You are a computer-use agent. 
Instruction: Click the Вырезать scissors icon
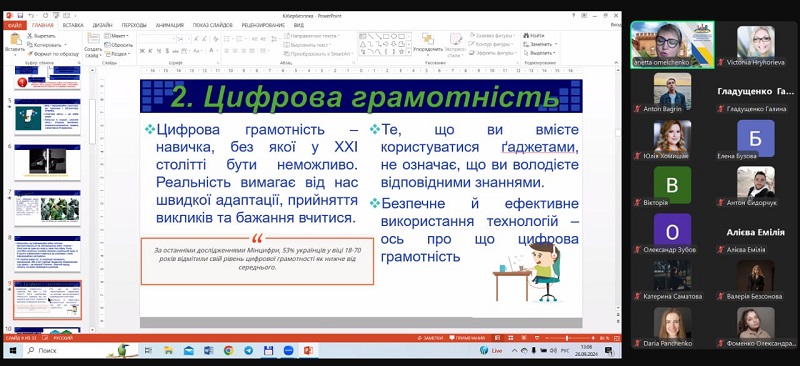coord(30,36)
